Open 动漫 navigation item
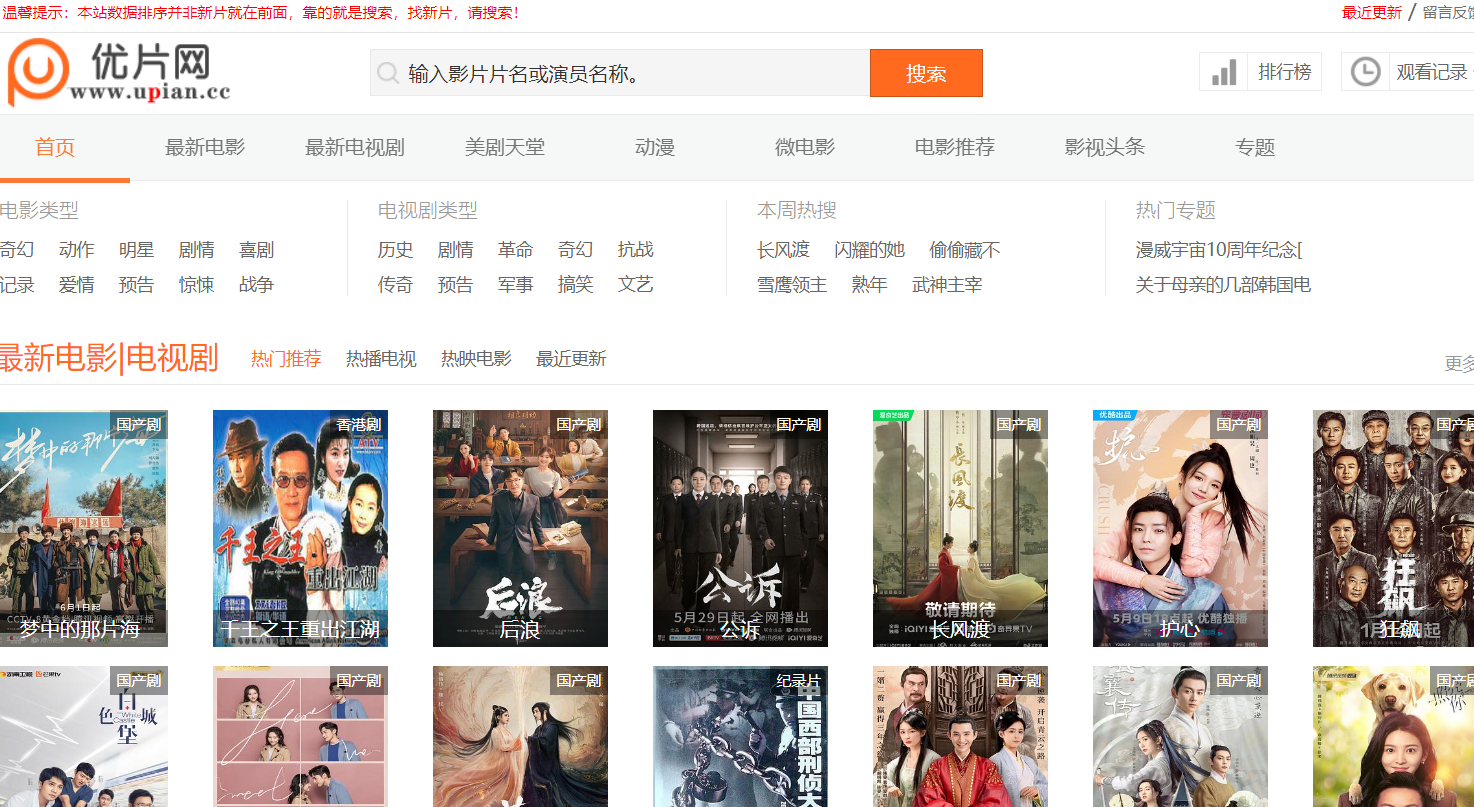The height and width of the screenshot is (807, 1474). [655, 147]
